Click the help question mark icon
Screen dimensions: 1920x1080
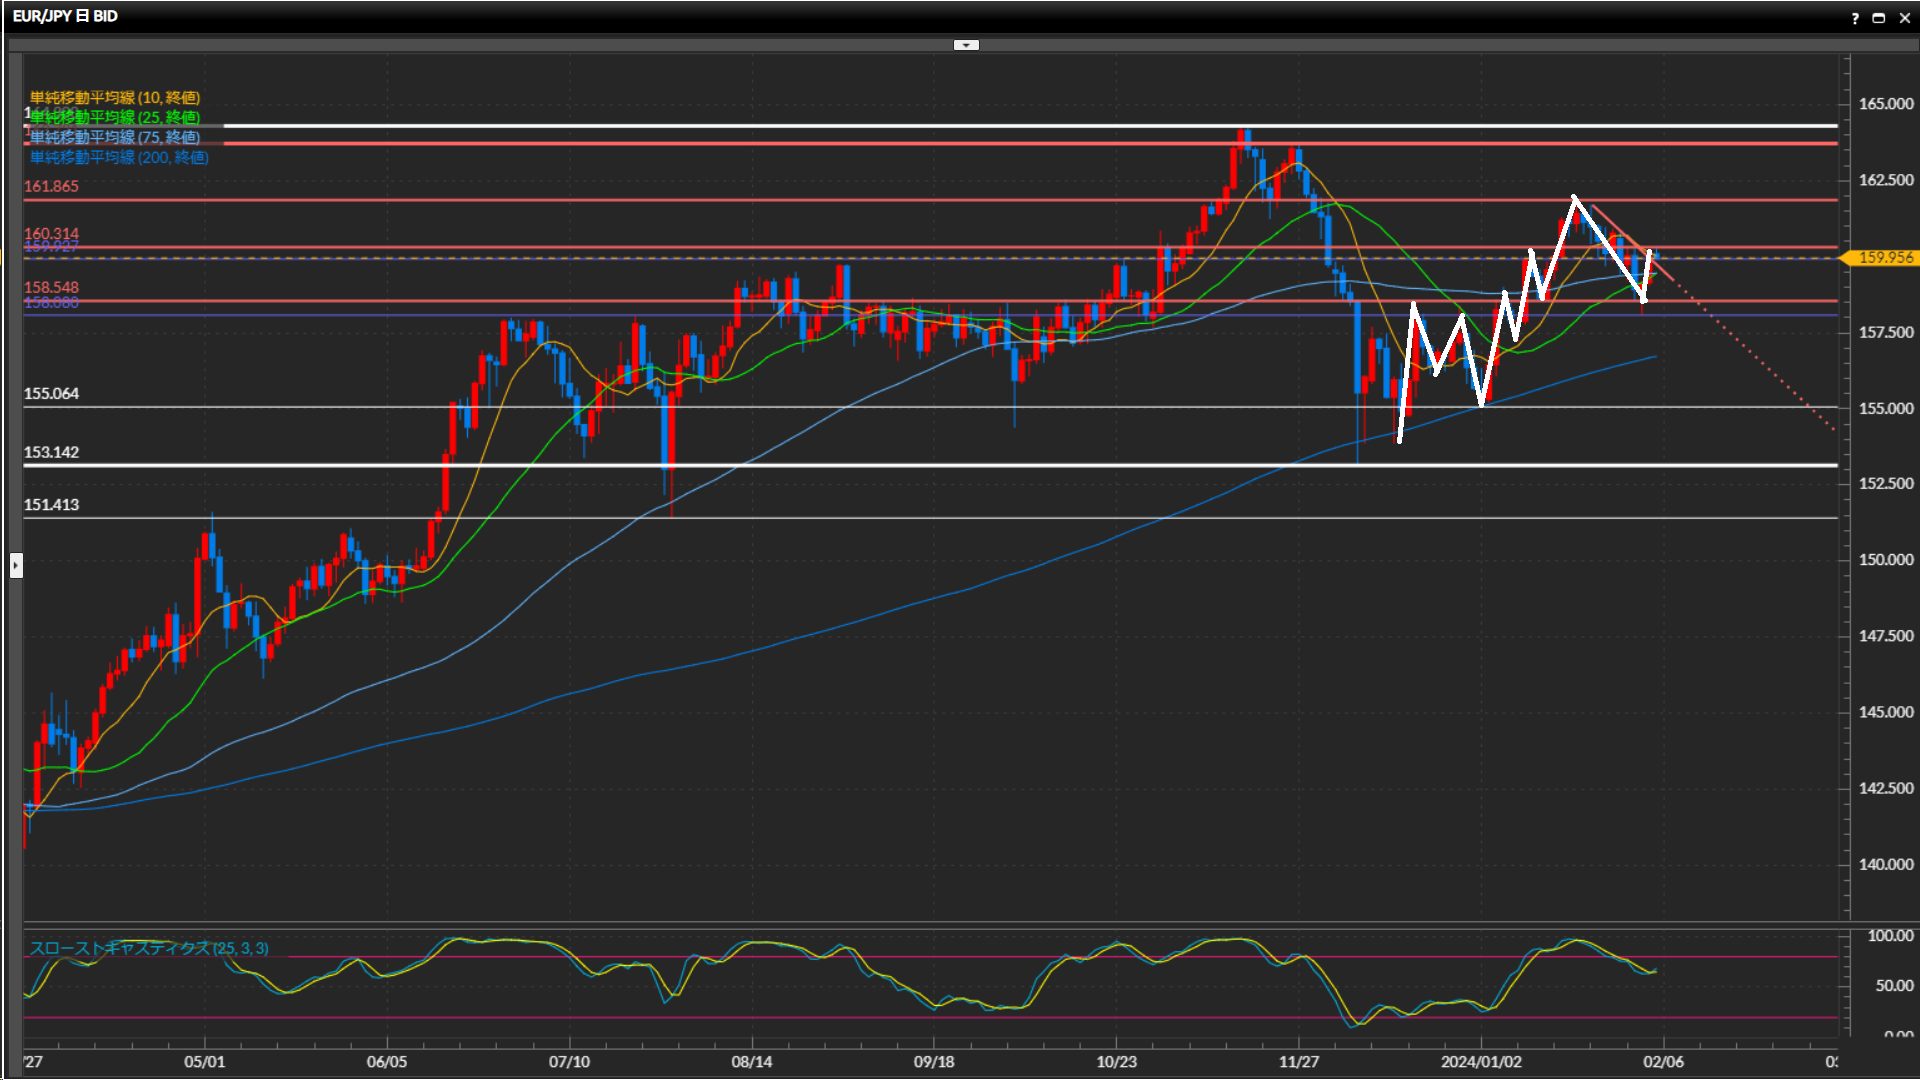[1855, 18]
